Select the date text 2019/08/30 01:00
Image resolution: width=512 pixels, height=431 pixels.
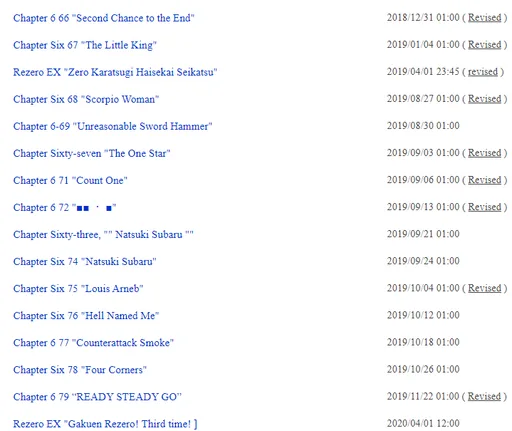pyautogui.click(x=423, y=126)
